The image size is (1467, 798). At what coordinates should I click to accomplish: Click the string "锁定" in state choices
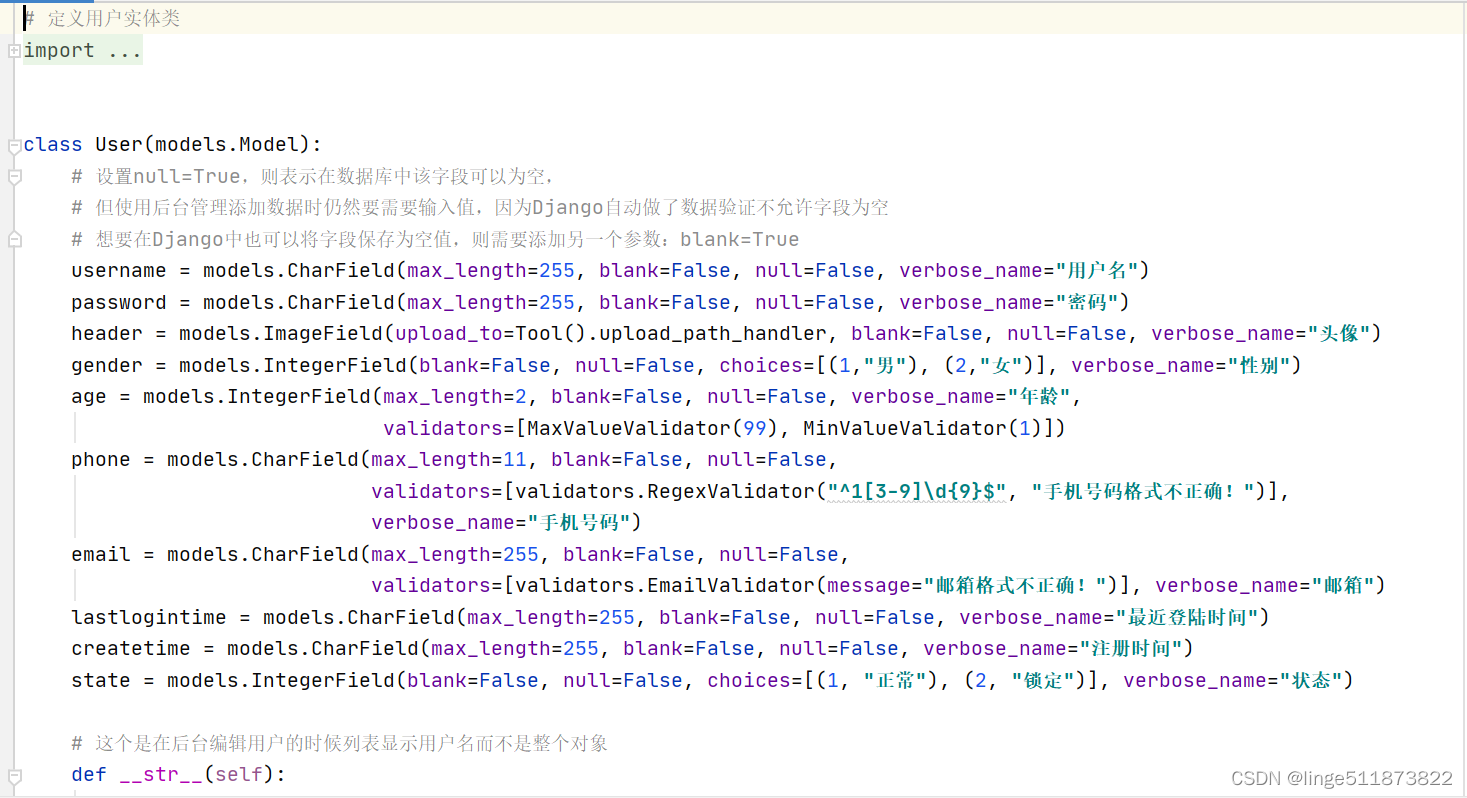point(1043,680)
